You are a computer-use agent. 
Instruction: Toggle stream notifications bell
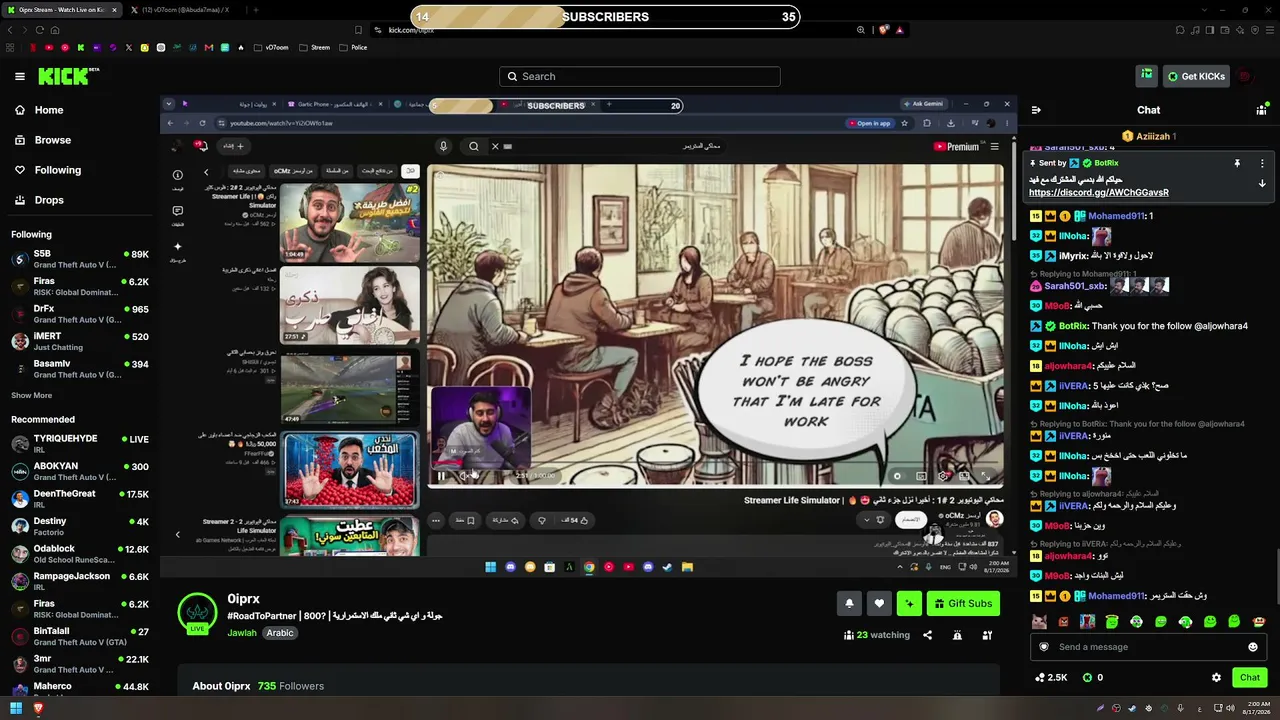point(849,603)
